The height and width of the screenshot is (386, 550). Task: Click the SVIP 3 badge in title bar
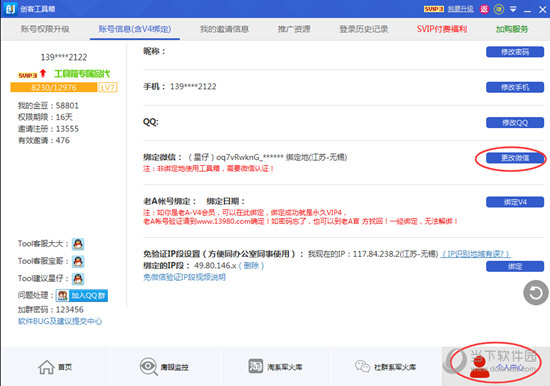(x=434, y=9)
